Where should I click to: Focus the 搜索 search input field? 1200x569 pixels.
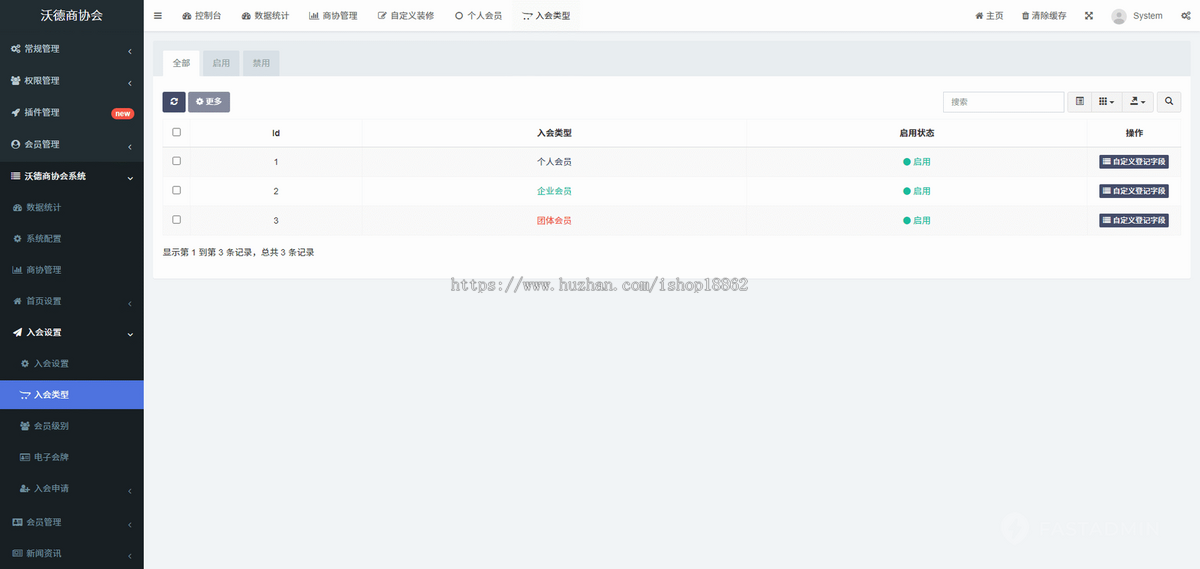coord(1003,101)
